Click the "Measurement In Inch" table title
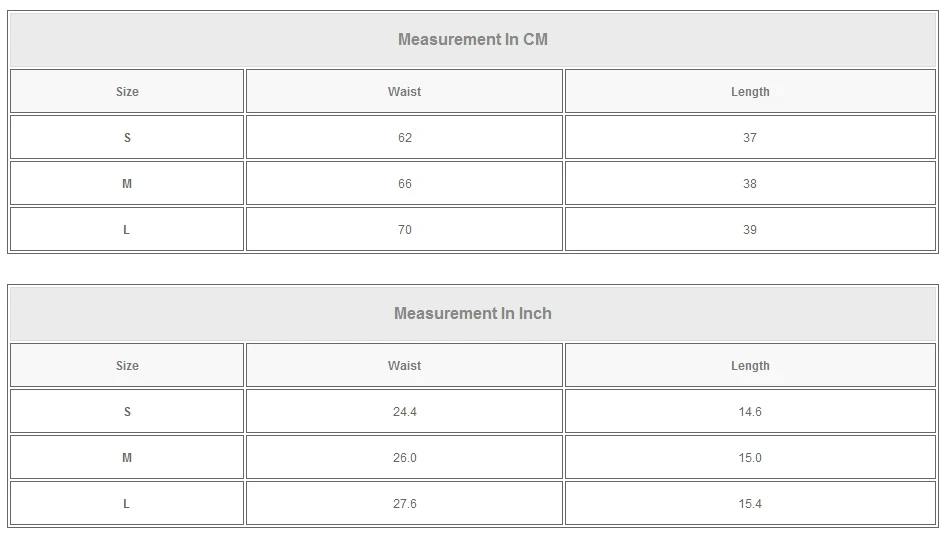Viewport: 945px width, 538px height. [x=473, y=314]
